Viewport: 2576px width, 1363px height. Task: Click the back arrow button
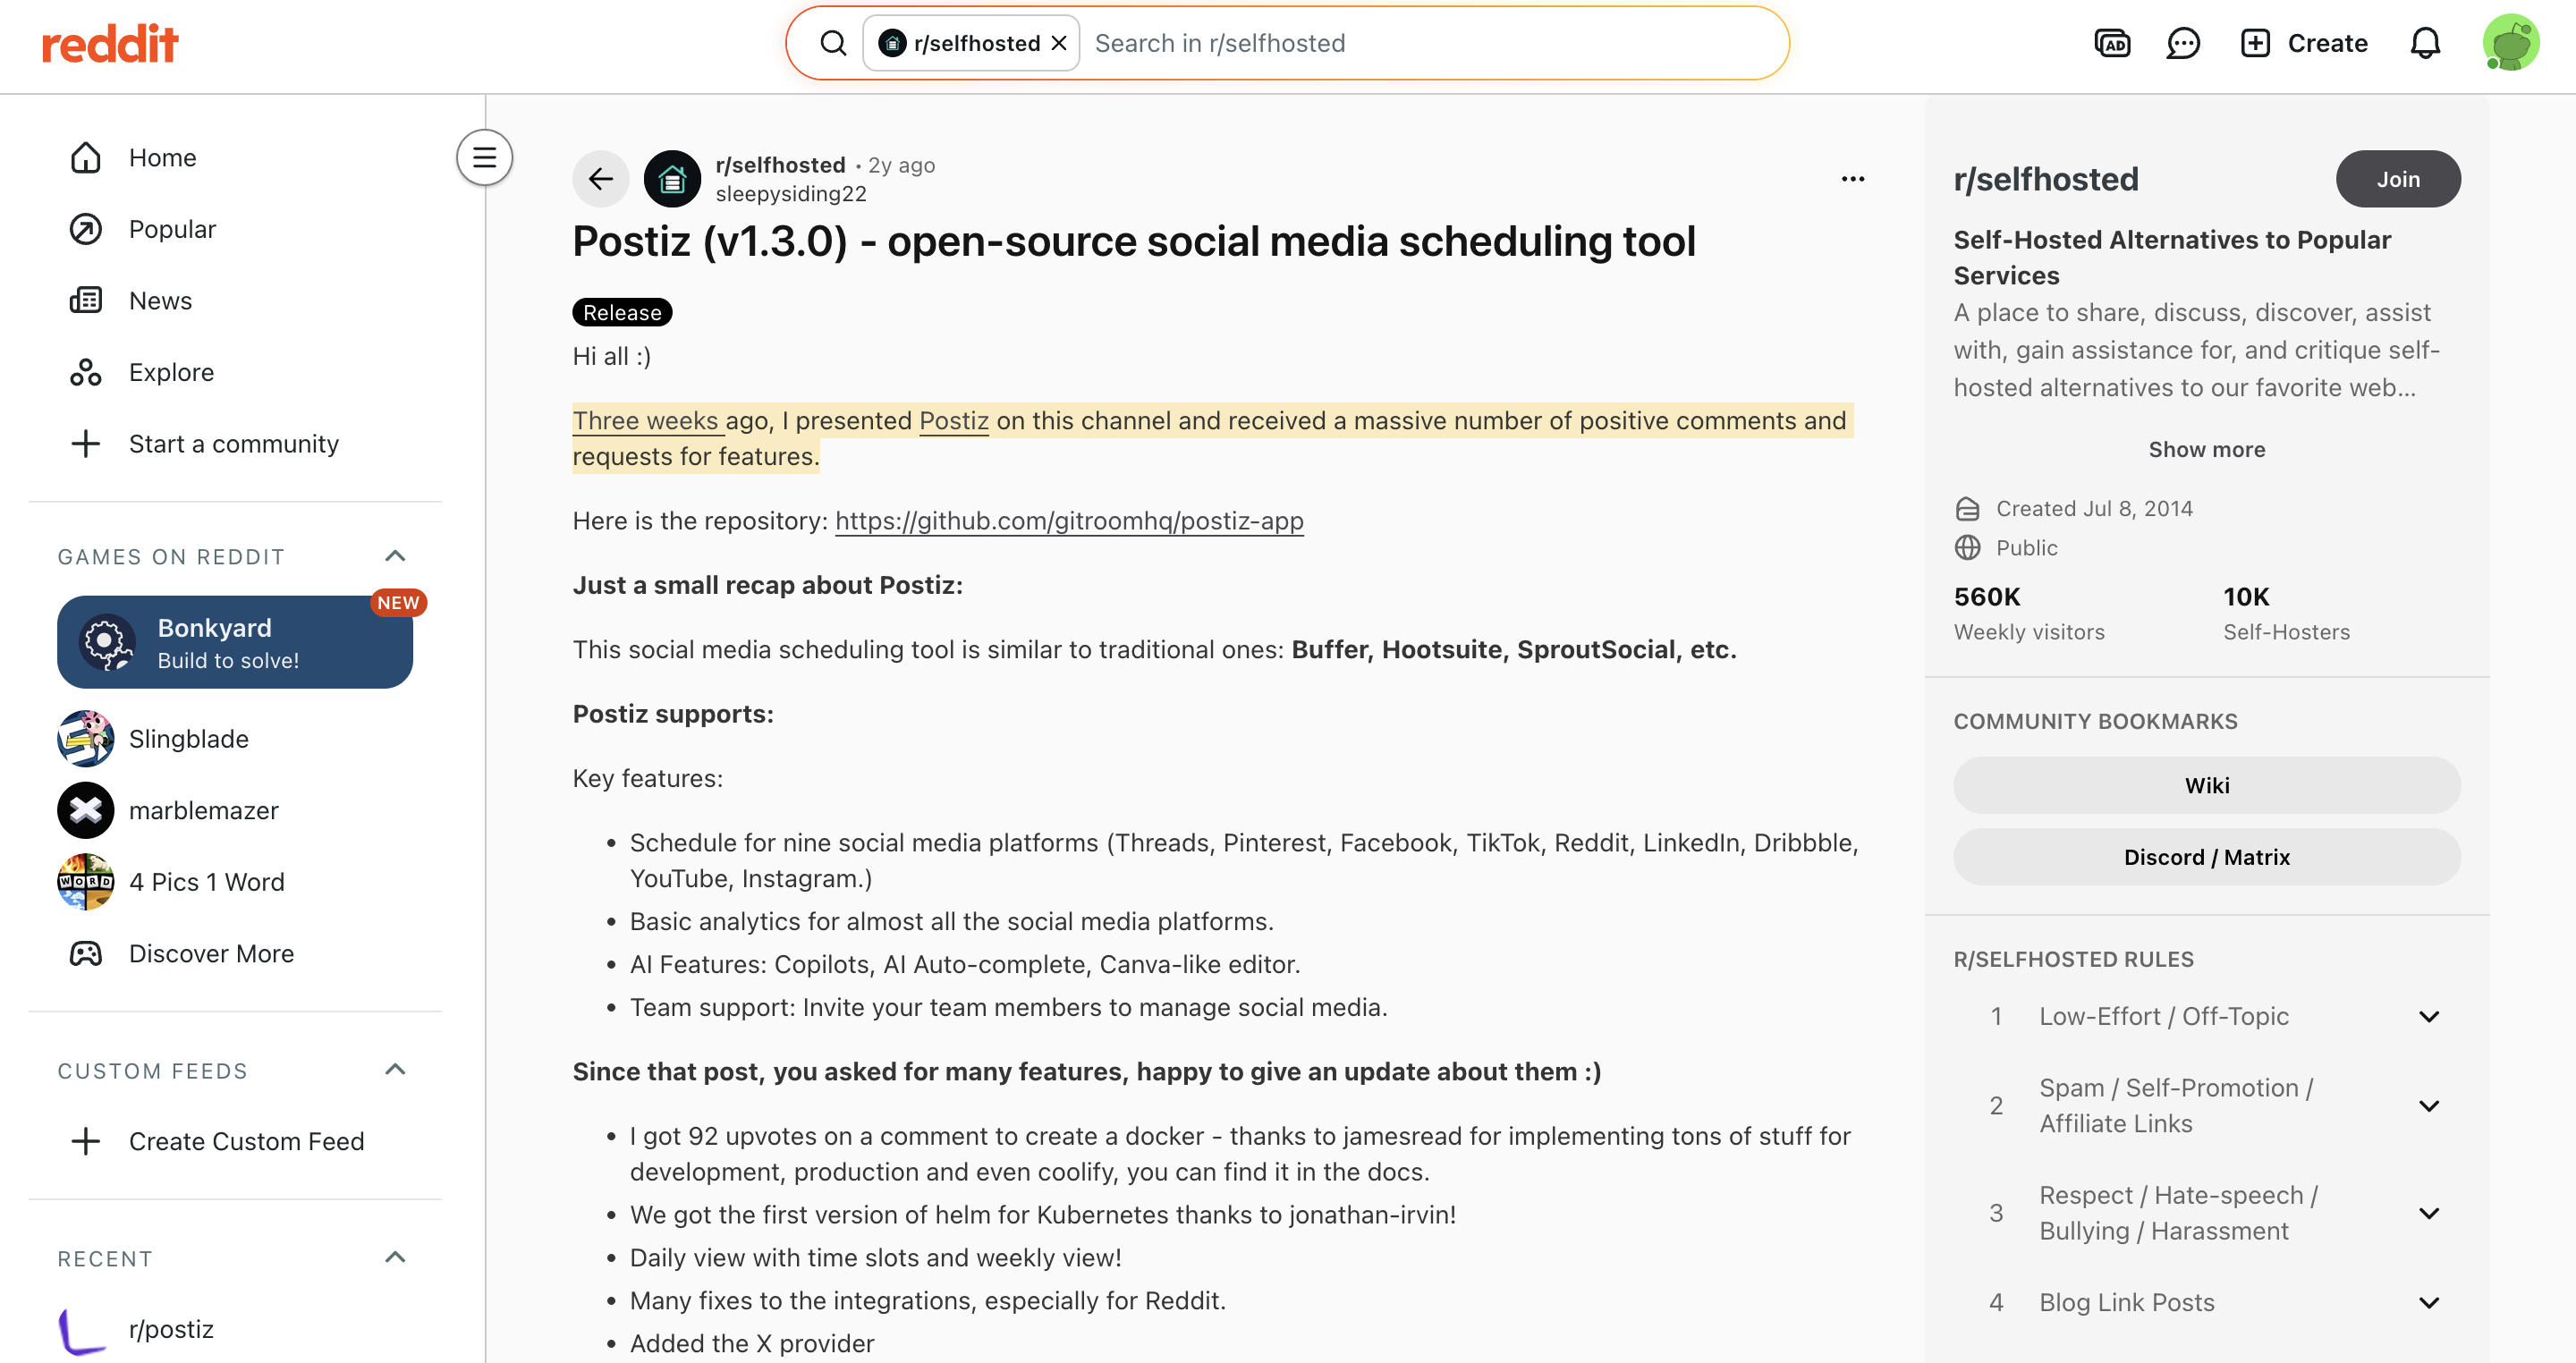click(600, 179)
